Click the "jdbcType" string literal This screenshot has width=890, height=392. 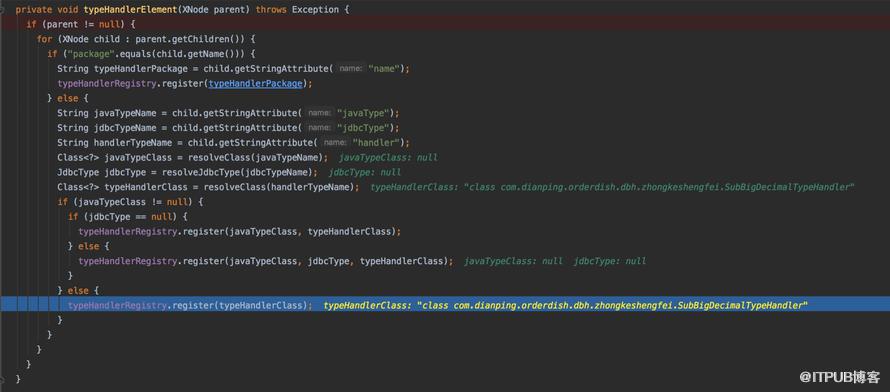[364, 128]
